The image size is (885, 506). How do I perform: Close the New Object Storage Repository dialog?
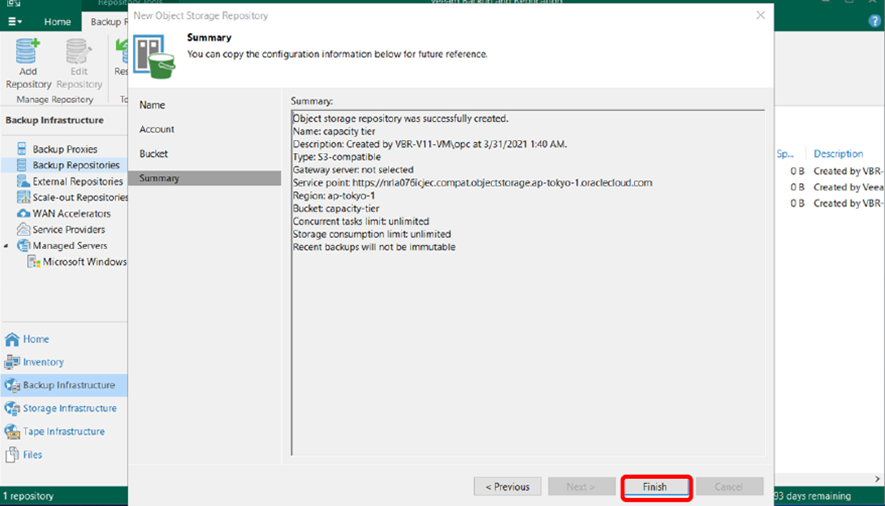coord(760,15)
